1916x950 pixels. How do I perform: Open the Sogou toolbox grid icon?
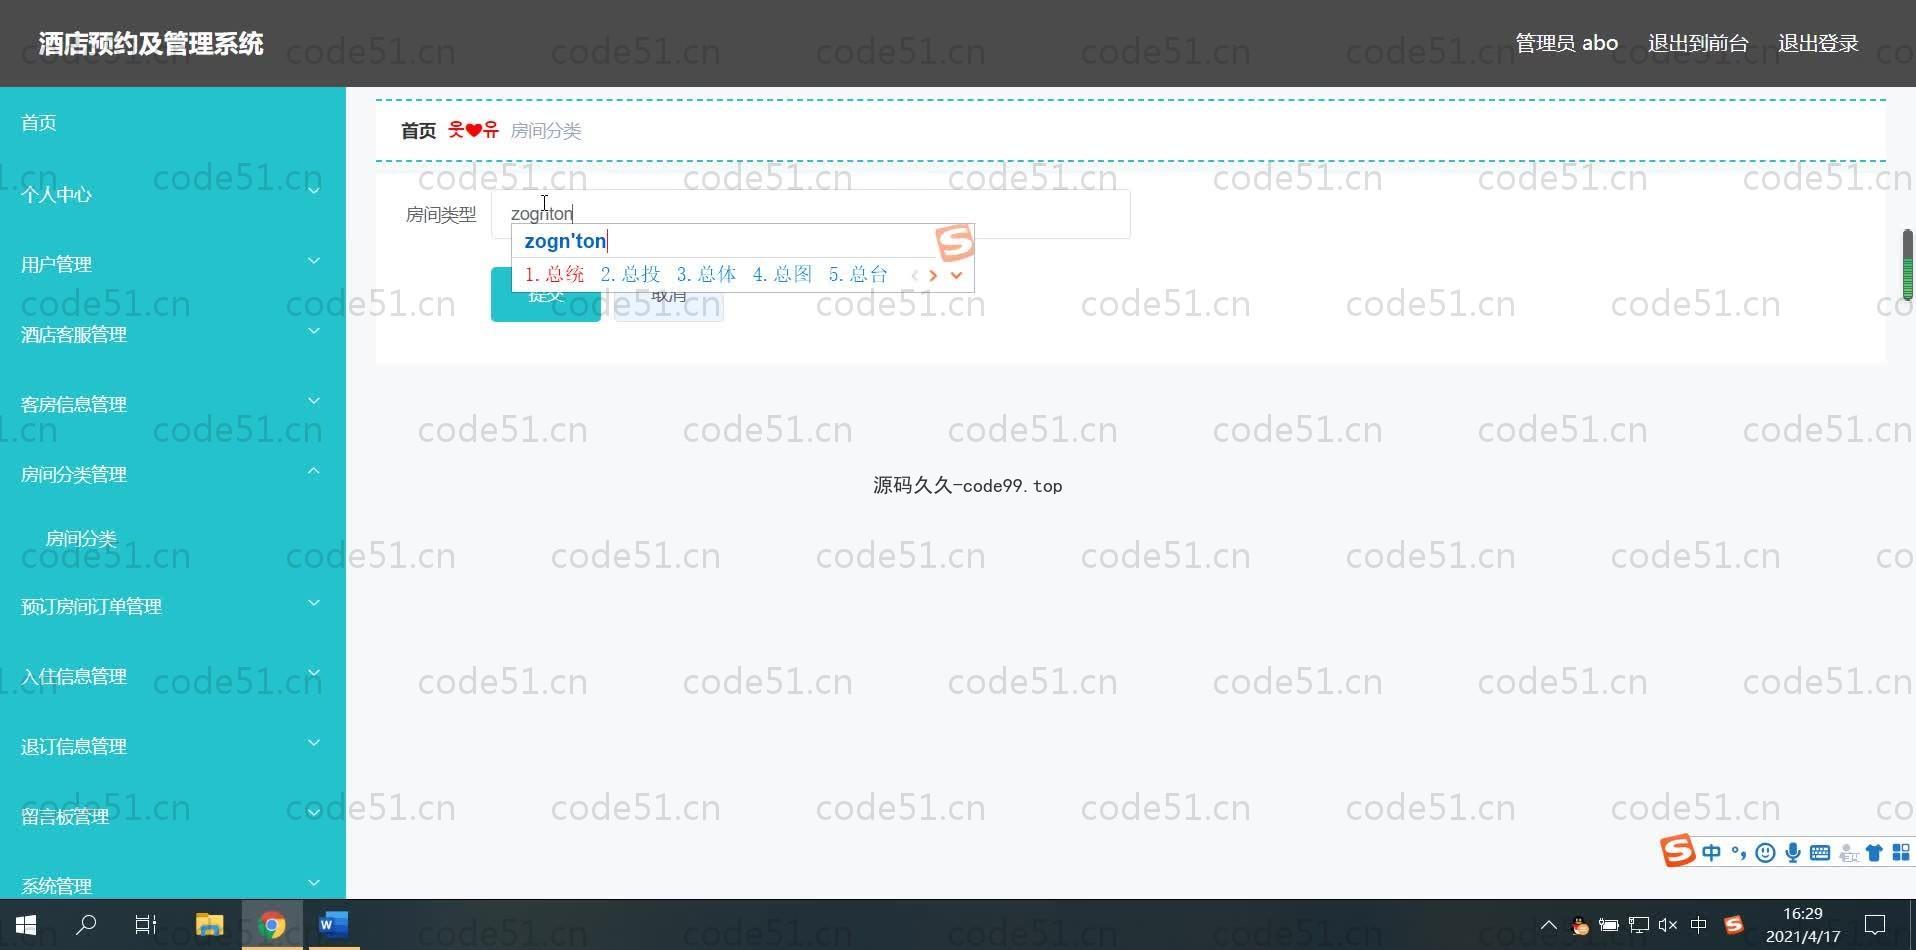coord(1901,853)
